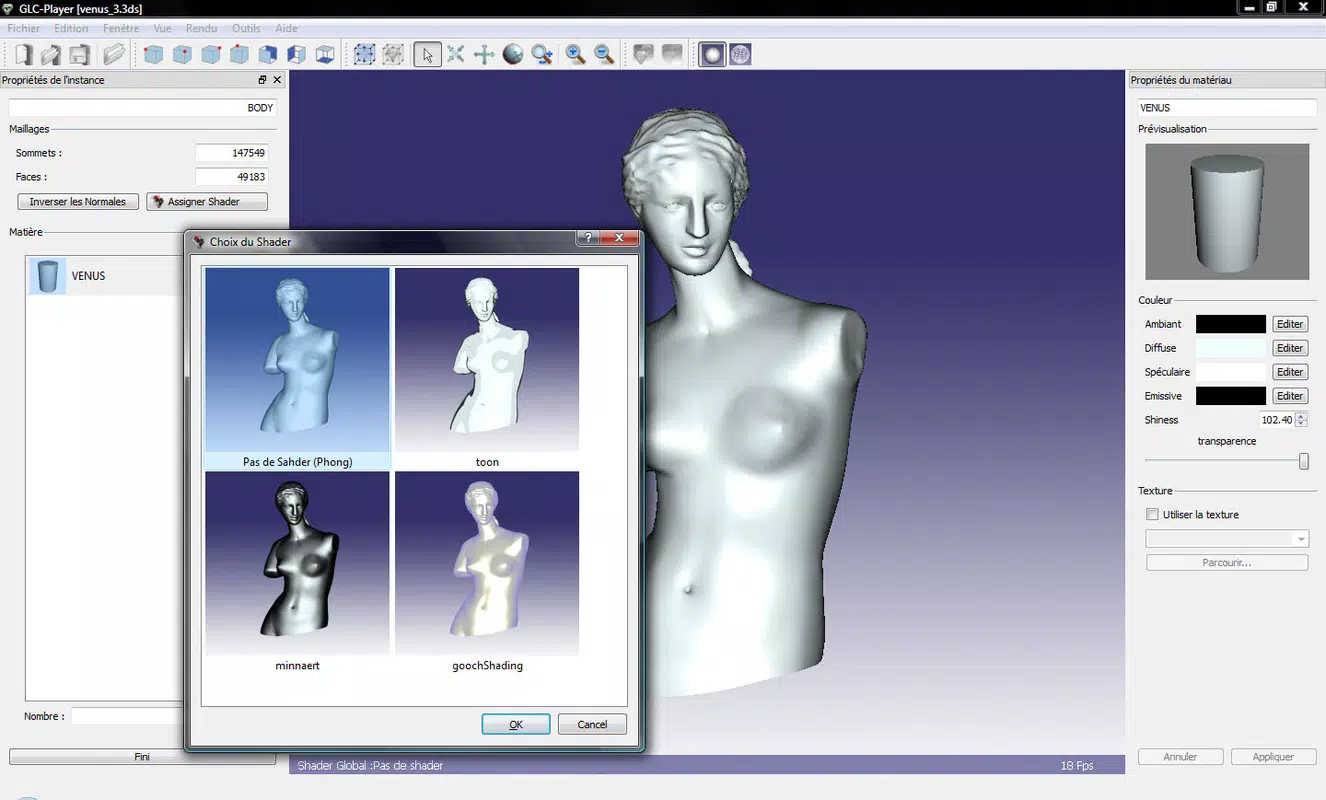Confirm shader choice with OK button
The image size is (1326, 800).
516,724
